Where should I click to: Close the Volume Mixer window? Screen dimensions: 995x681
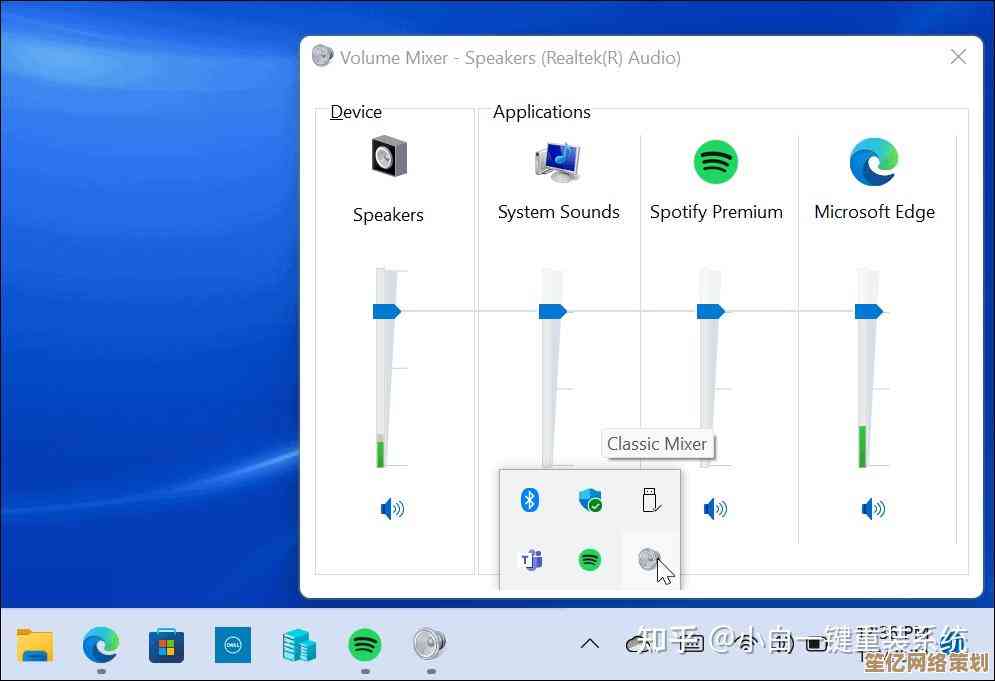click(x=958, y=57)
